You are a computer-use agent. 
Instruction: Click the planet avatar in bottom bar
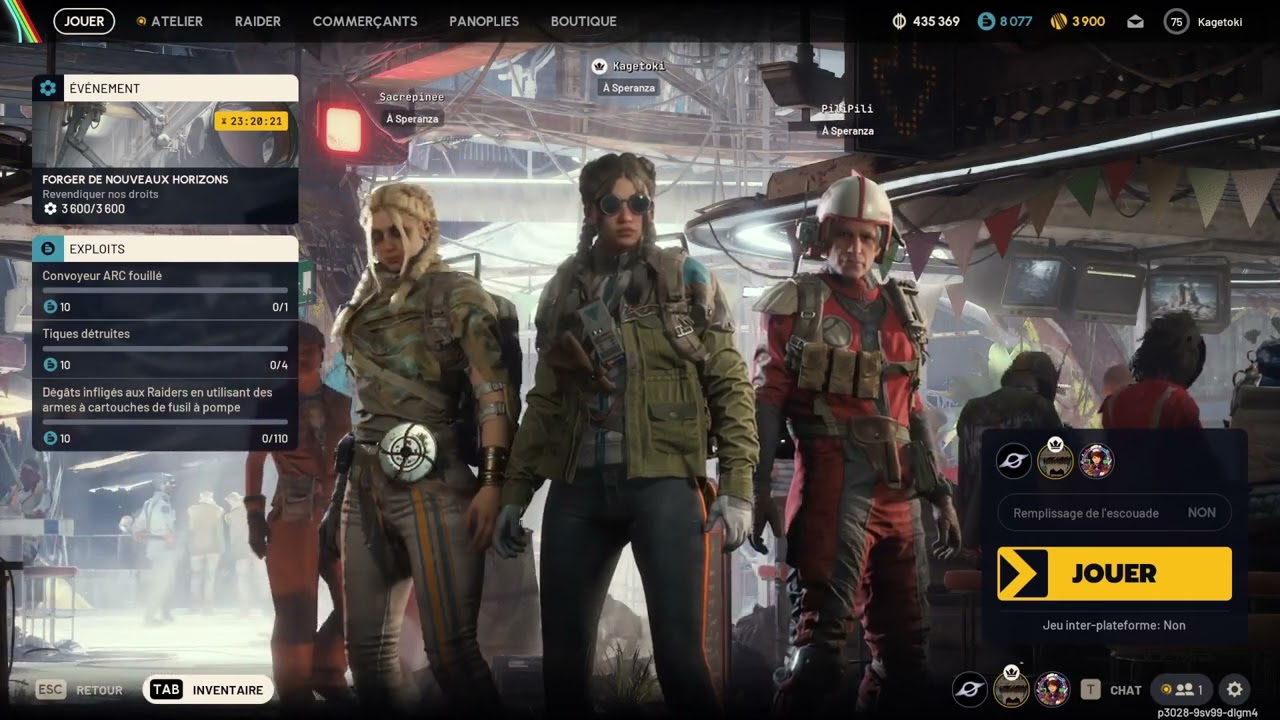[969, 689]
